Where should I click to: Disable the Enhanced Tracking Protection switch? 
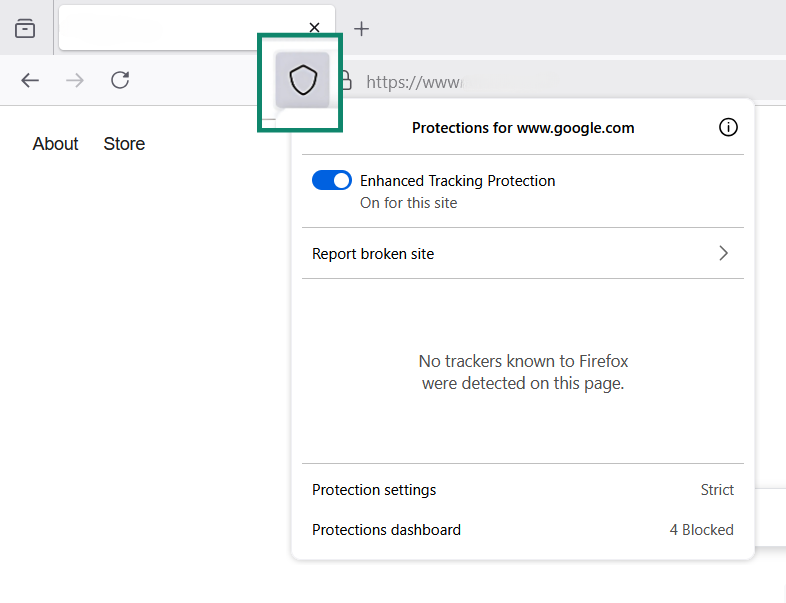coord(332,180)
